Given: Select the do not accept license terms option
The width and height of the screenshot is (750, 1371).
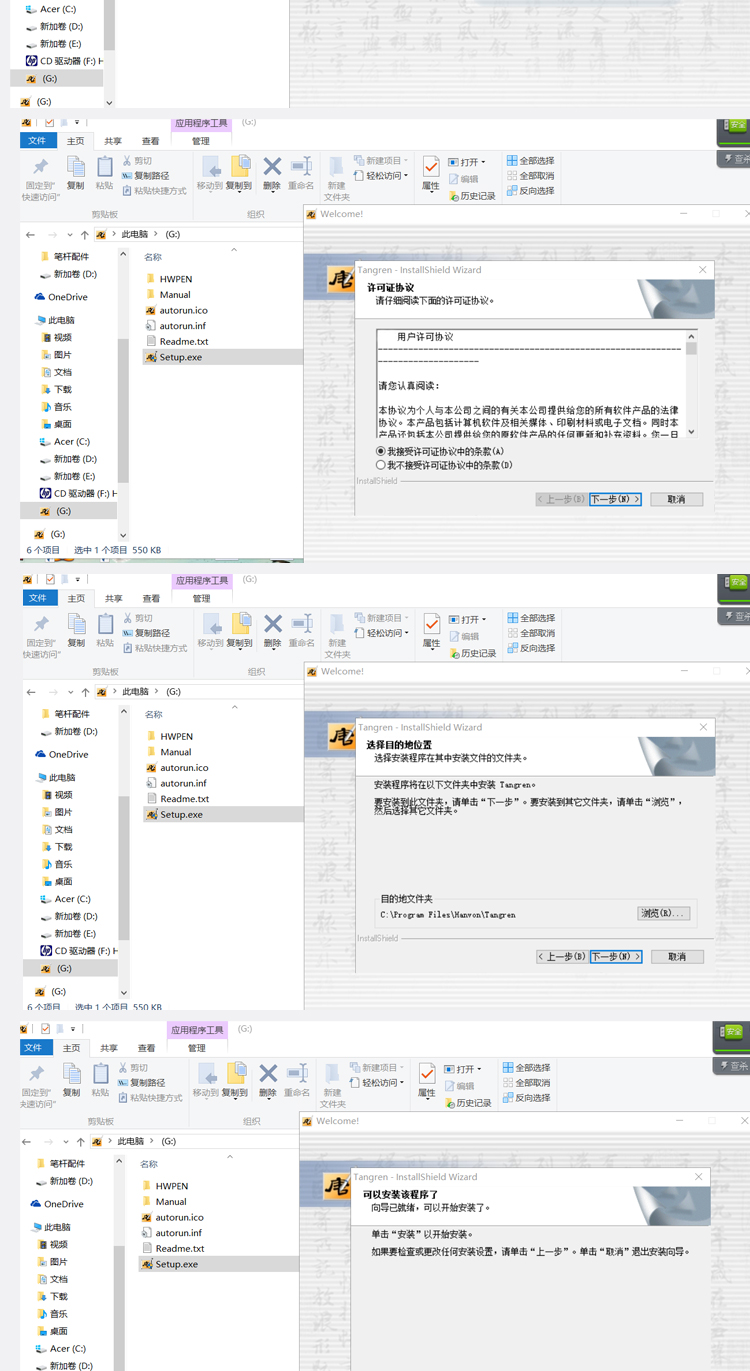Looking at the screenshot, I should [x=381, y=465].
